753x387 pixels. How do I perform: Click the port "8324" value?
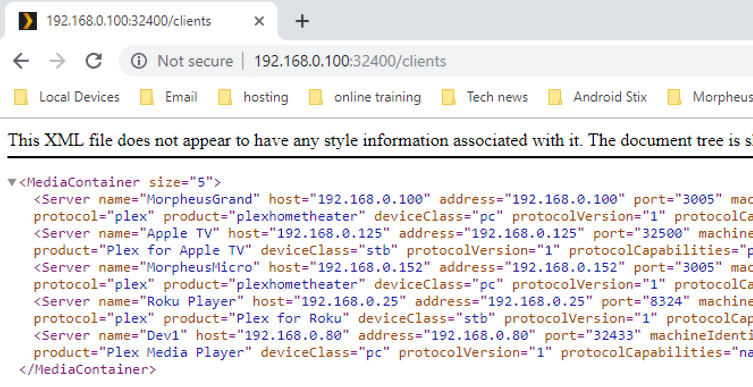click(x=665, y=302)
